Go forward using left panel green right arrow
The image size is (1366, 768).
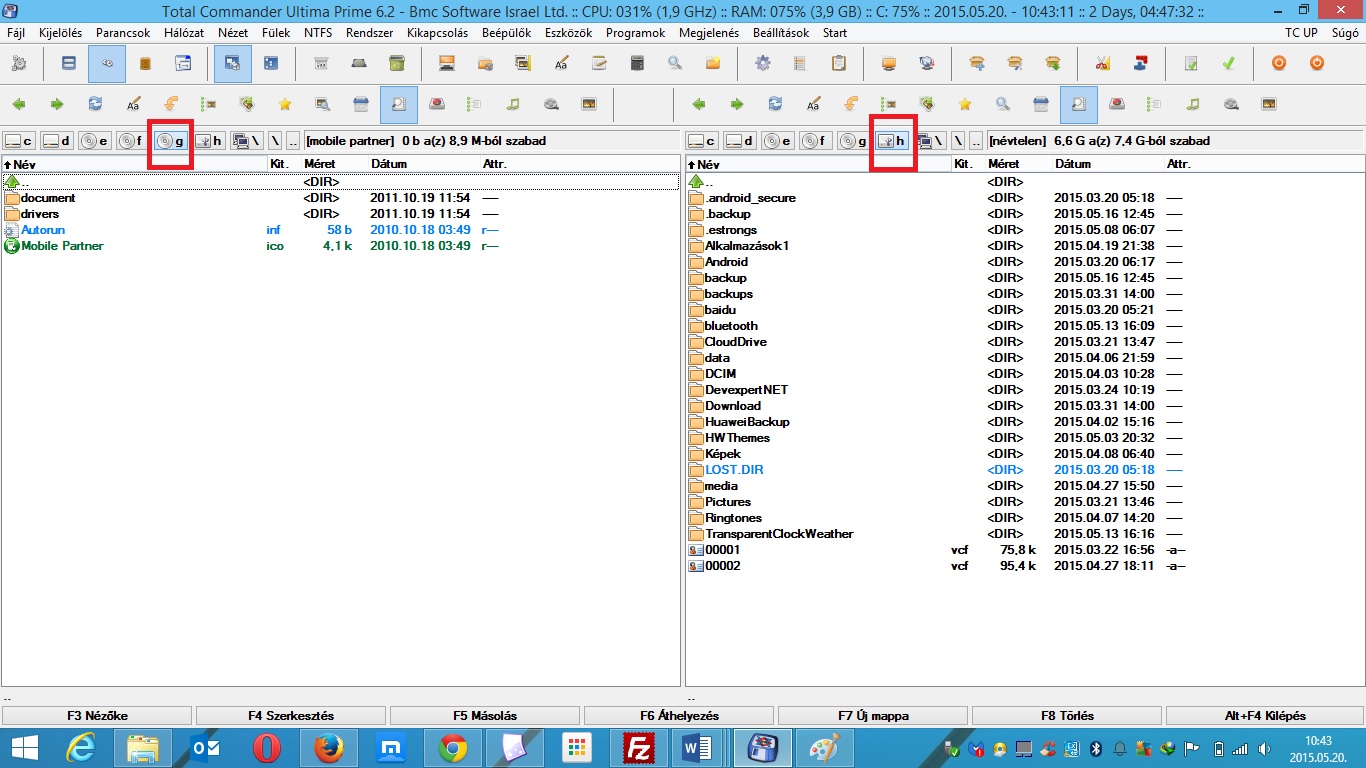(x=57, y=104)
